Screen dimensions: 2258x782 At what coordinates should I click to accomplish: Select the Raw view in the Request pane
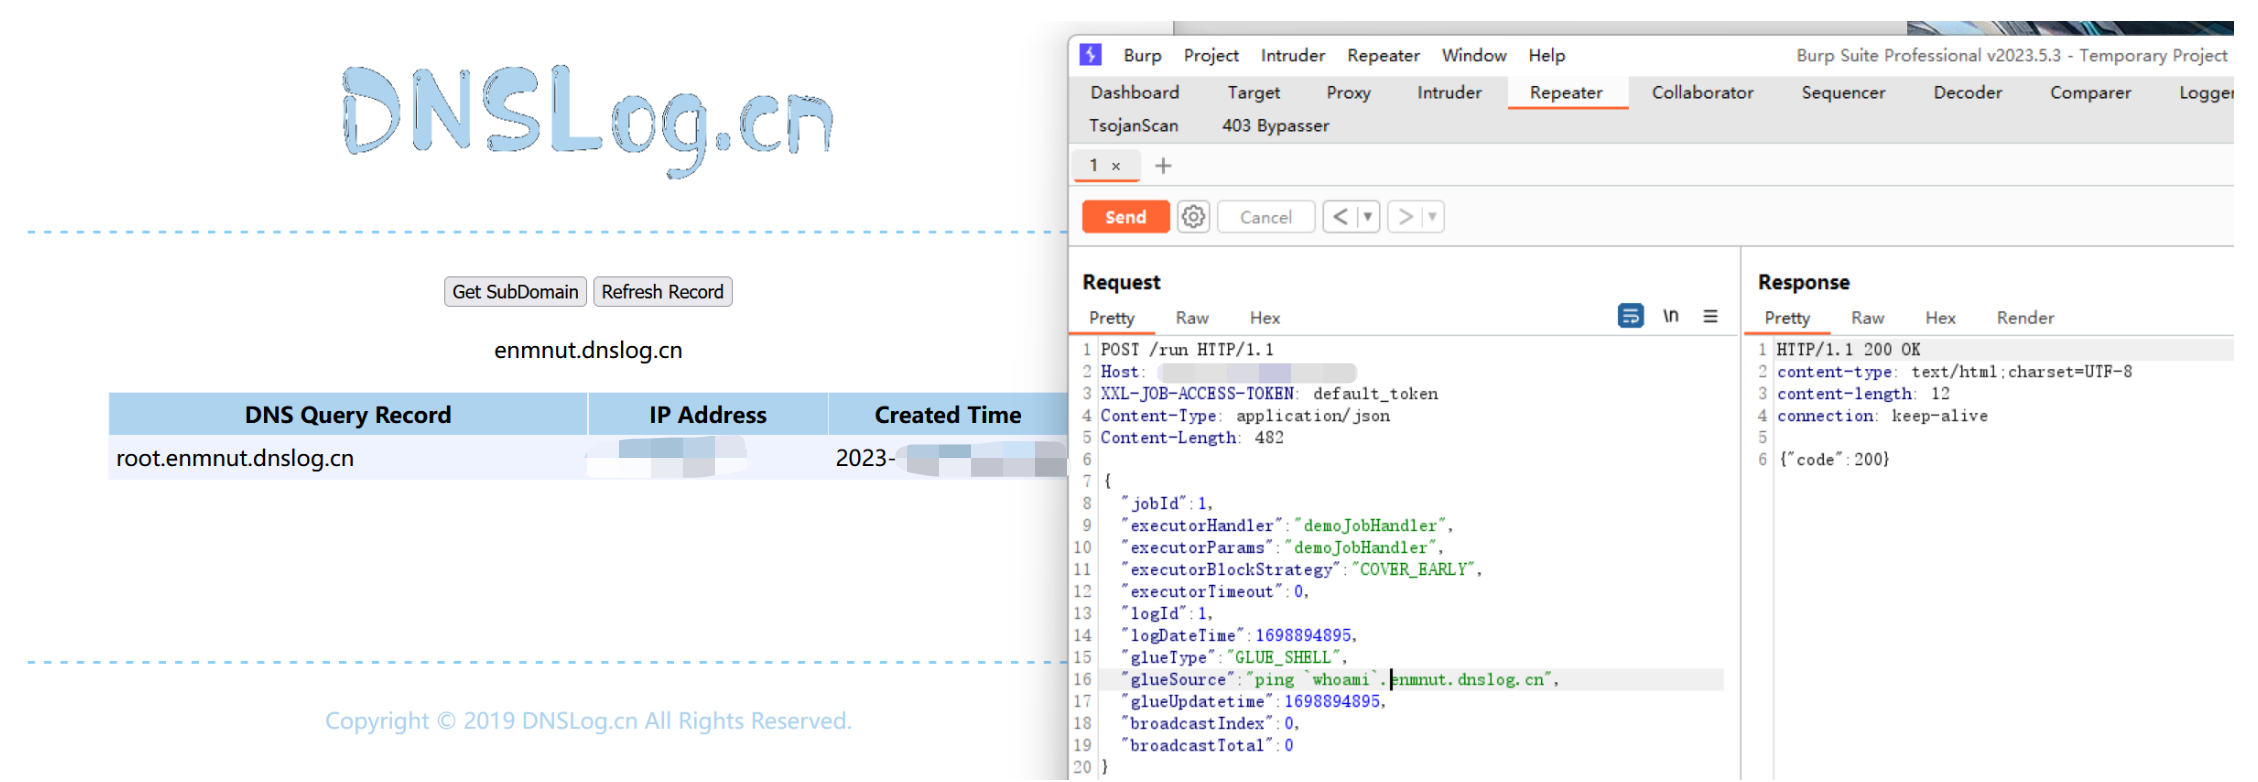(1192, 318)
